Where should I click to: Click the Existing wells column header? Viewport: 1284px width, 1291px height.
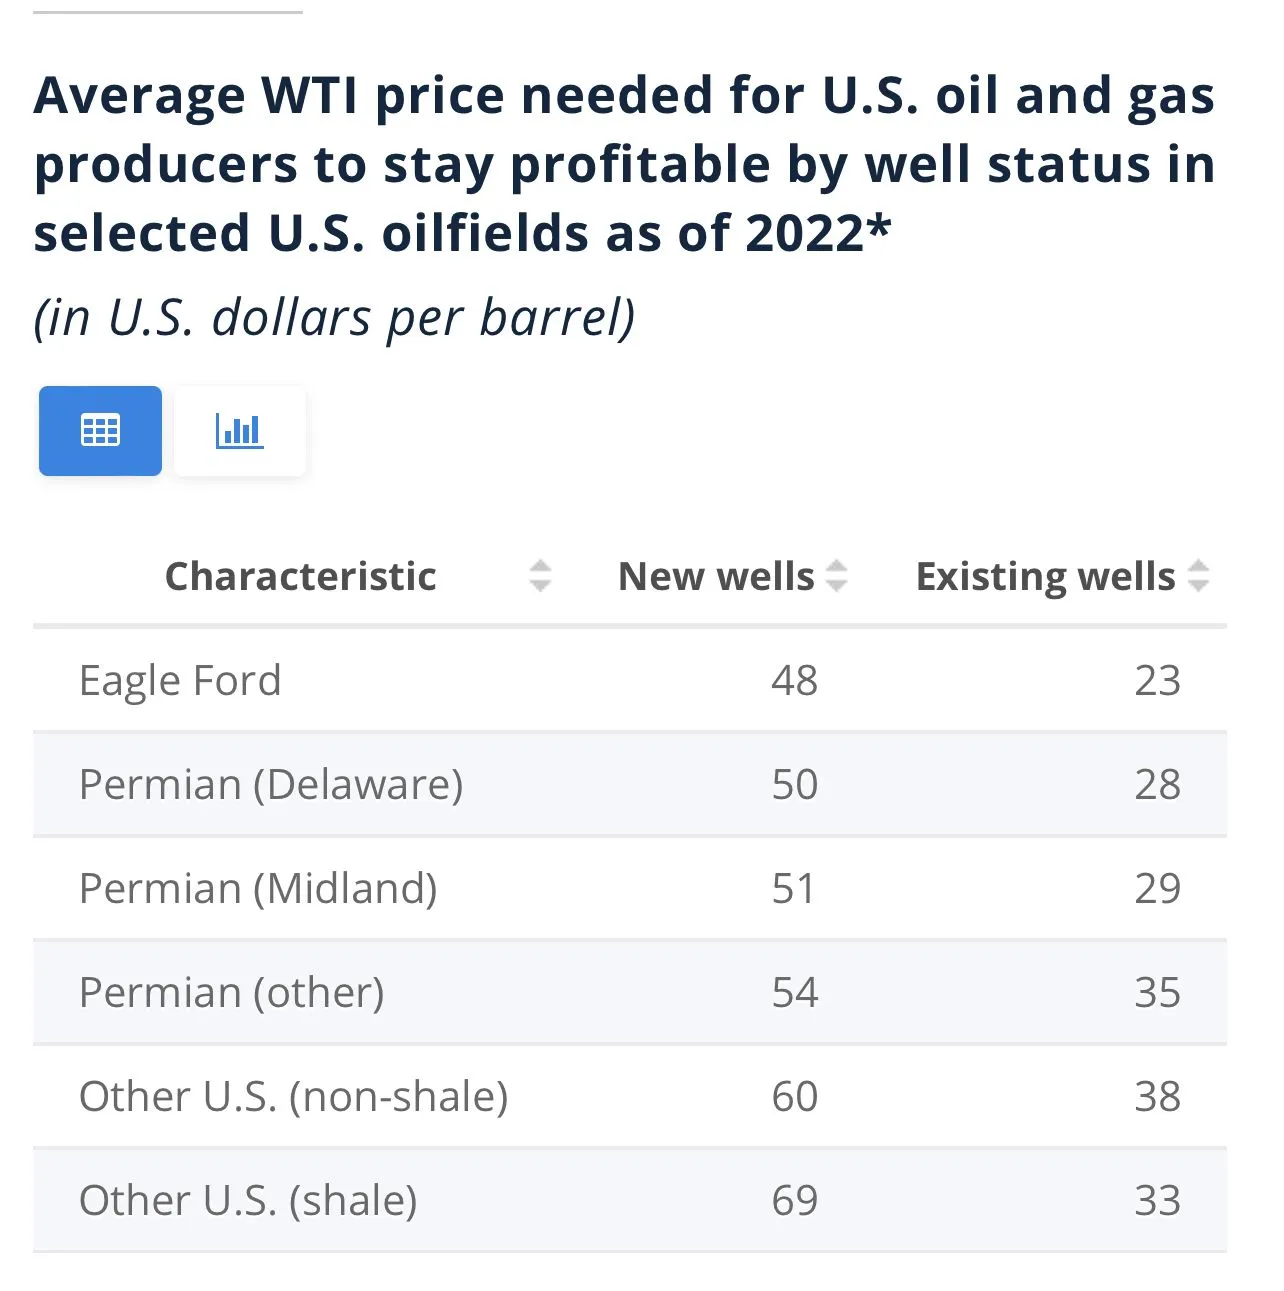(x=1045, y=576)
